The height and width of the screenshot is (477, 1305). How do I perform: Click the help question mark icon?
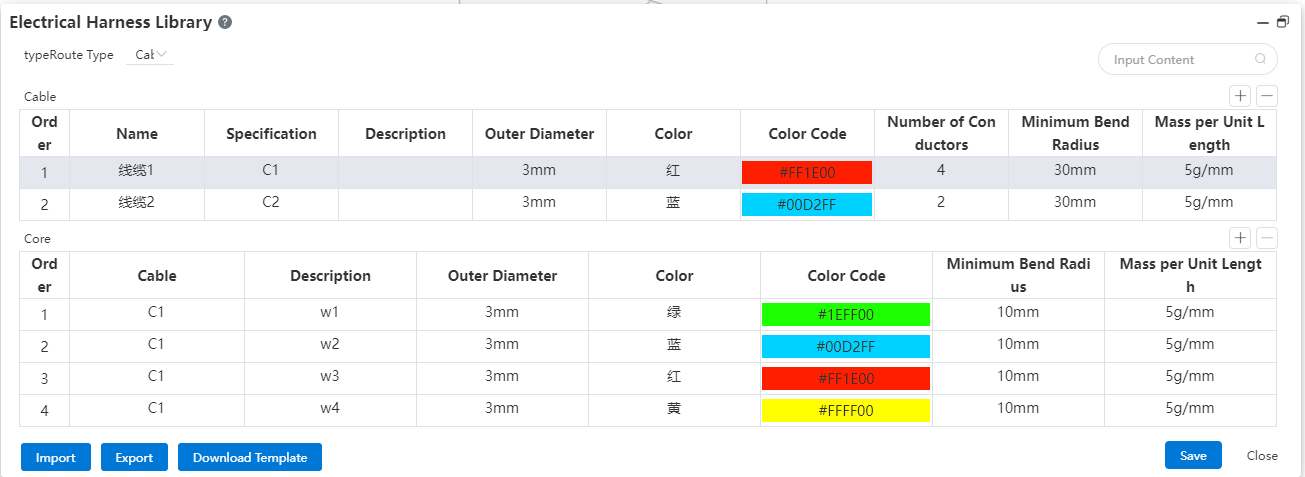[x=225, y=23]
